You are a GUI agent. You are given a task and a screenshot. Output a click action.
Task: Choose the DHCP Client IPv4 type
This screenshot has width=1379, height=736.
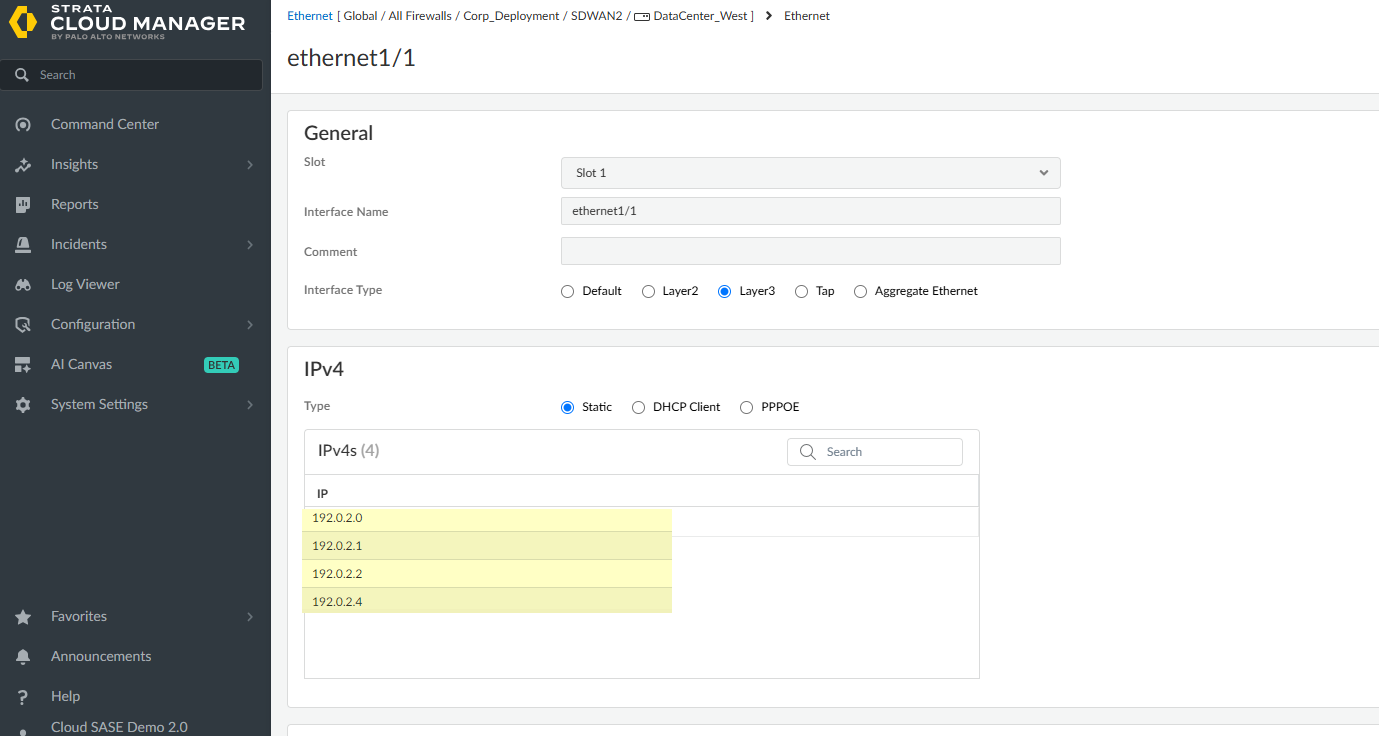[x=639, y=408]
